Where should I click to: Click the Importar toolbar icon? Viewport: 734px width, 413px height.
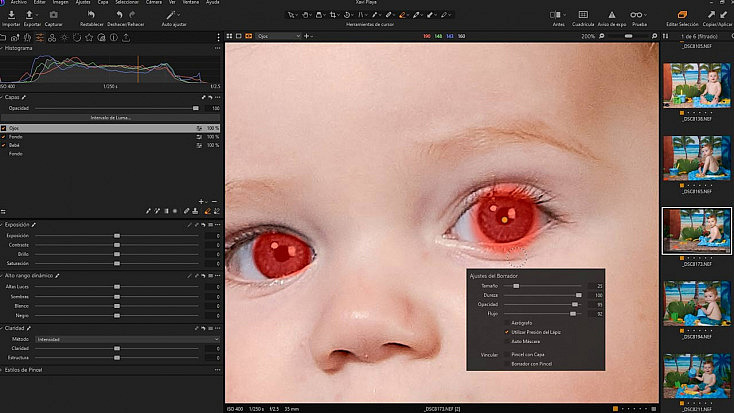click(x=11, y=15)
